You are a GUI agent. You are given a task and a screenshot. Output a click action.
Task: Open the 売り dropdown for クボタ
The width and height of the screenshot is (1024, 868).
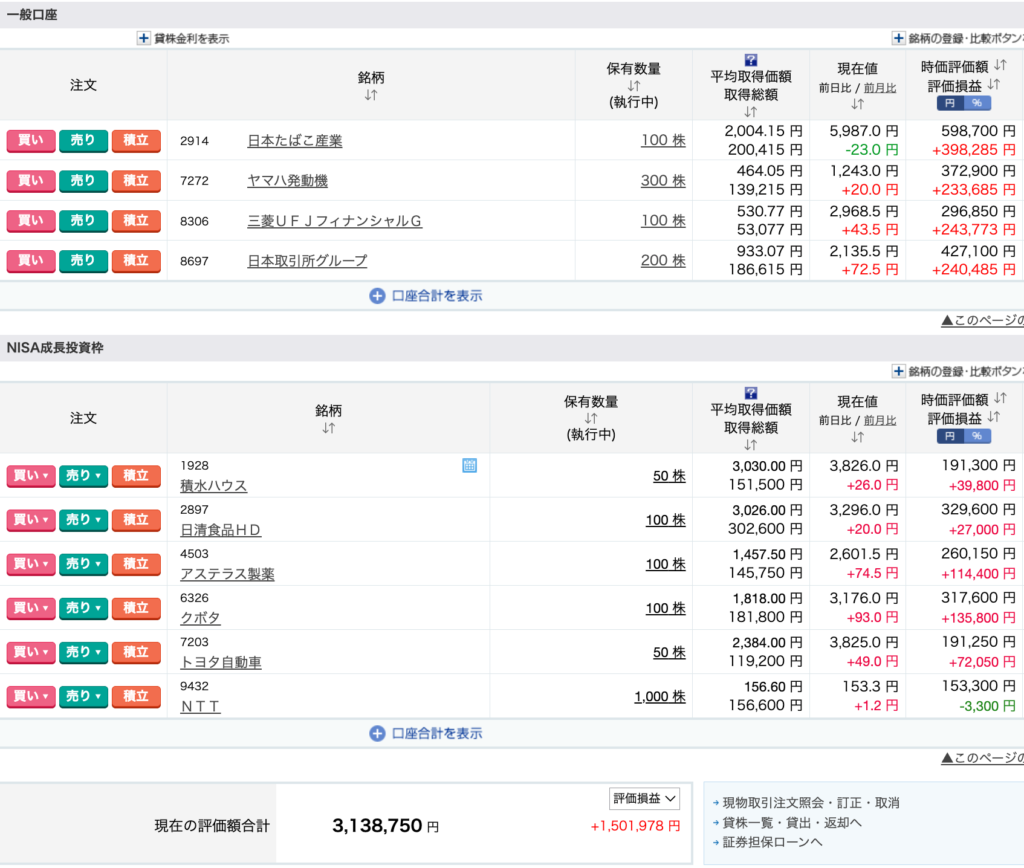tap(83, 608)
